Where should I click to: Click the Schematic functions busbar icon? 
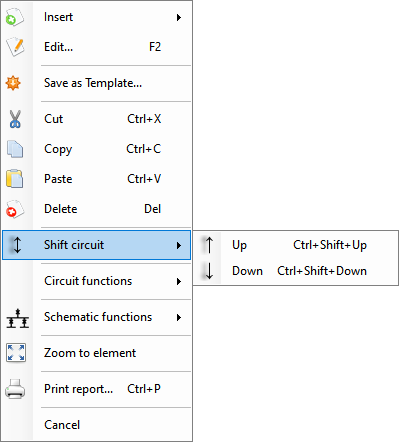18,318
